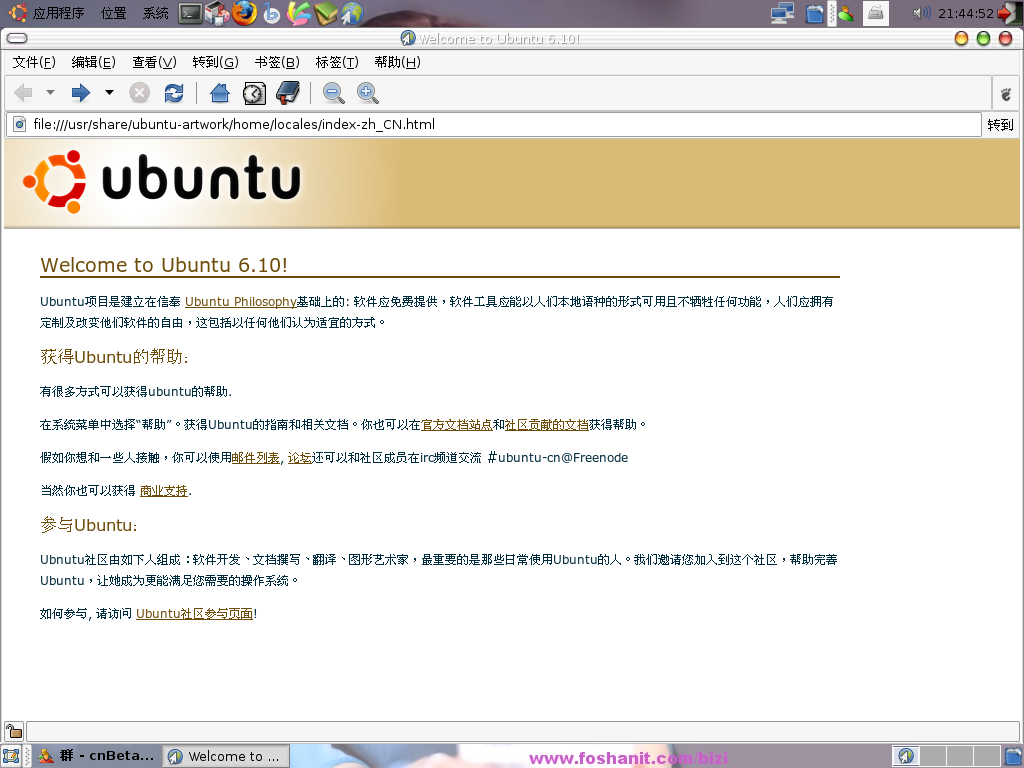This screenshot has height=768, width=1024.
Task: Click the 获得Ubuntu的帮助 heading
Action: 114,357
